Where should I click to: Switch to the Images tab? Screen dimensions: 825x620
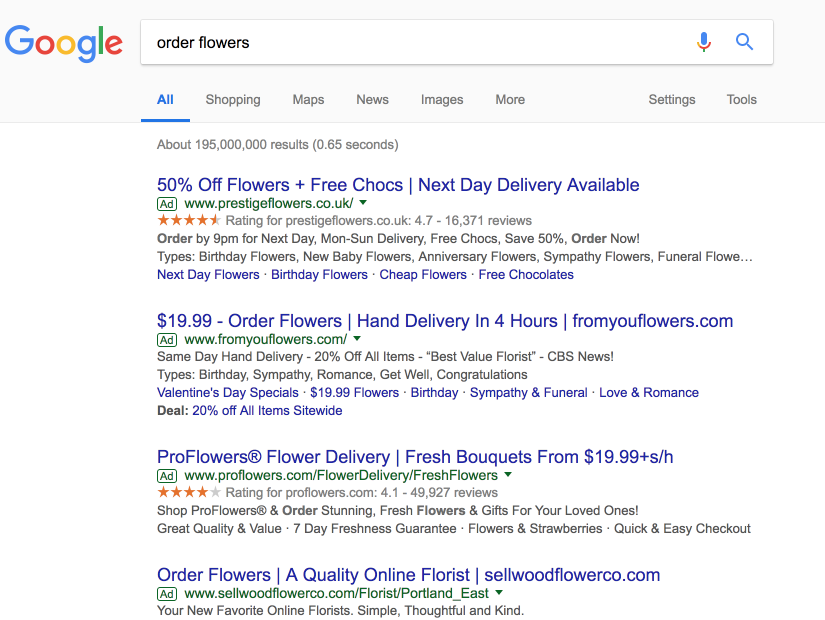point(442,99)
